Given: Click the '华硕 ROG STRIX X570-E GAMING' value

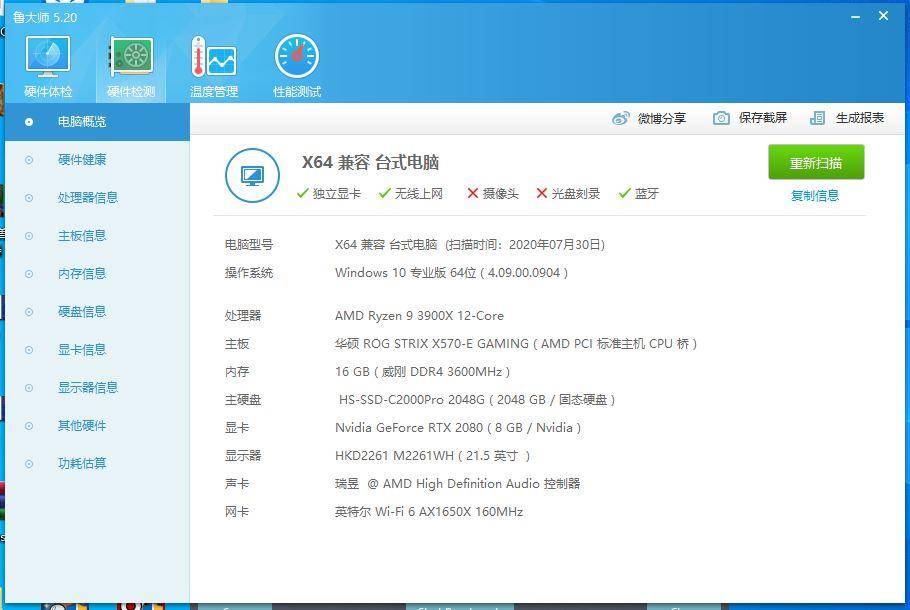Looking at the screenshot, I should click(x=432, y=344).
